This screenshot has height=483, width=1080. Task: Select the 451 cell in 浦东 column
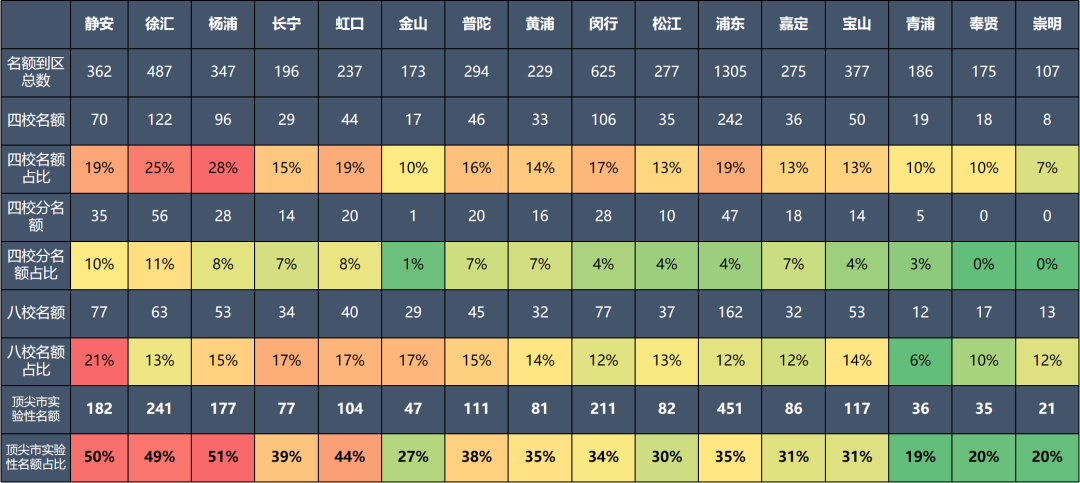(x=729, y=408)
